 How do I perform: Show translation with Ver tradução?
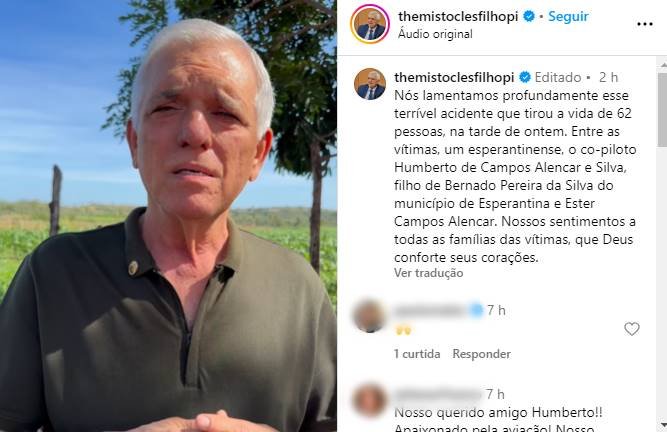(428, 273)
